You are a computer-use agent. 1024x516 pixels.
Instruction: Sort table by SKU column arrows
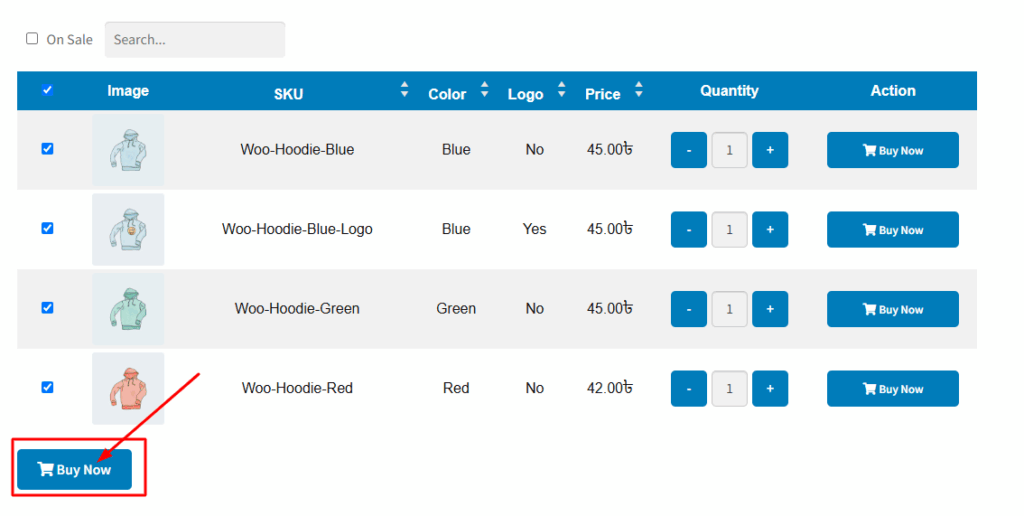(404, 90)
